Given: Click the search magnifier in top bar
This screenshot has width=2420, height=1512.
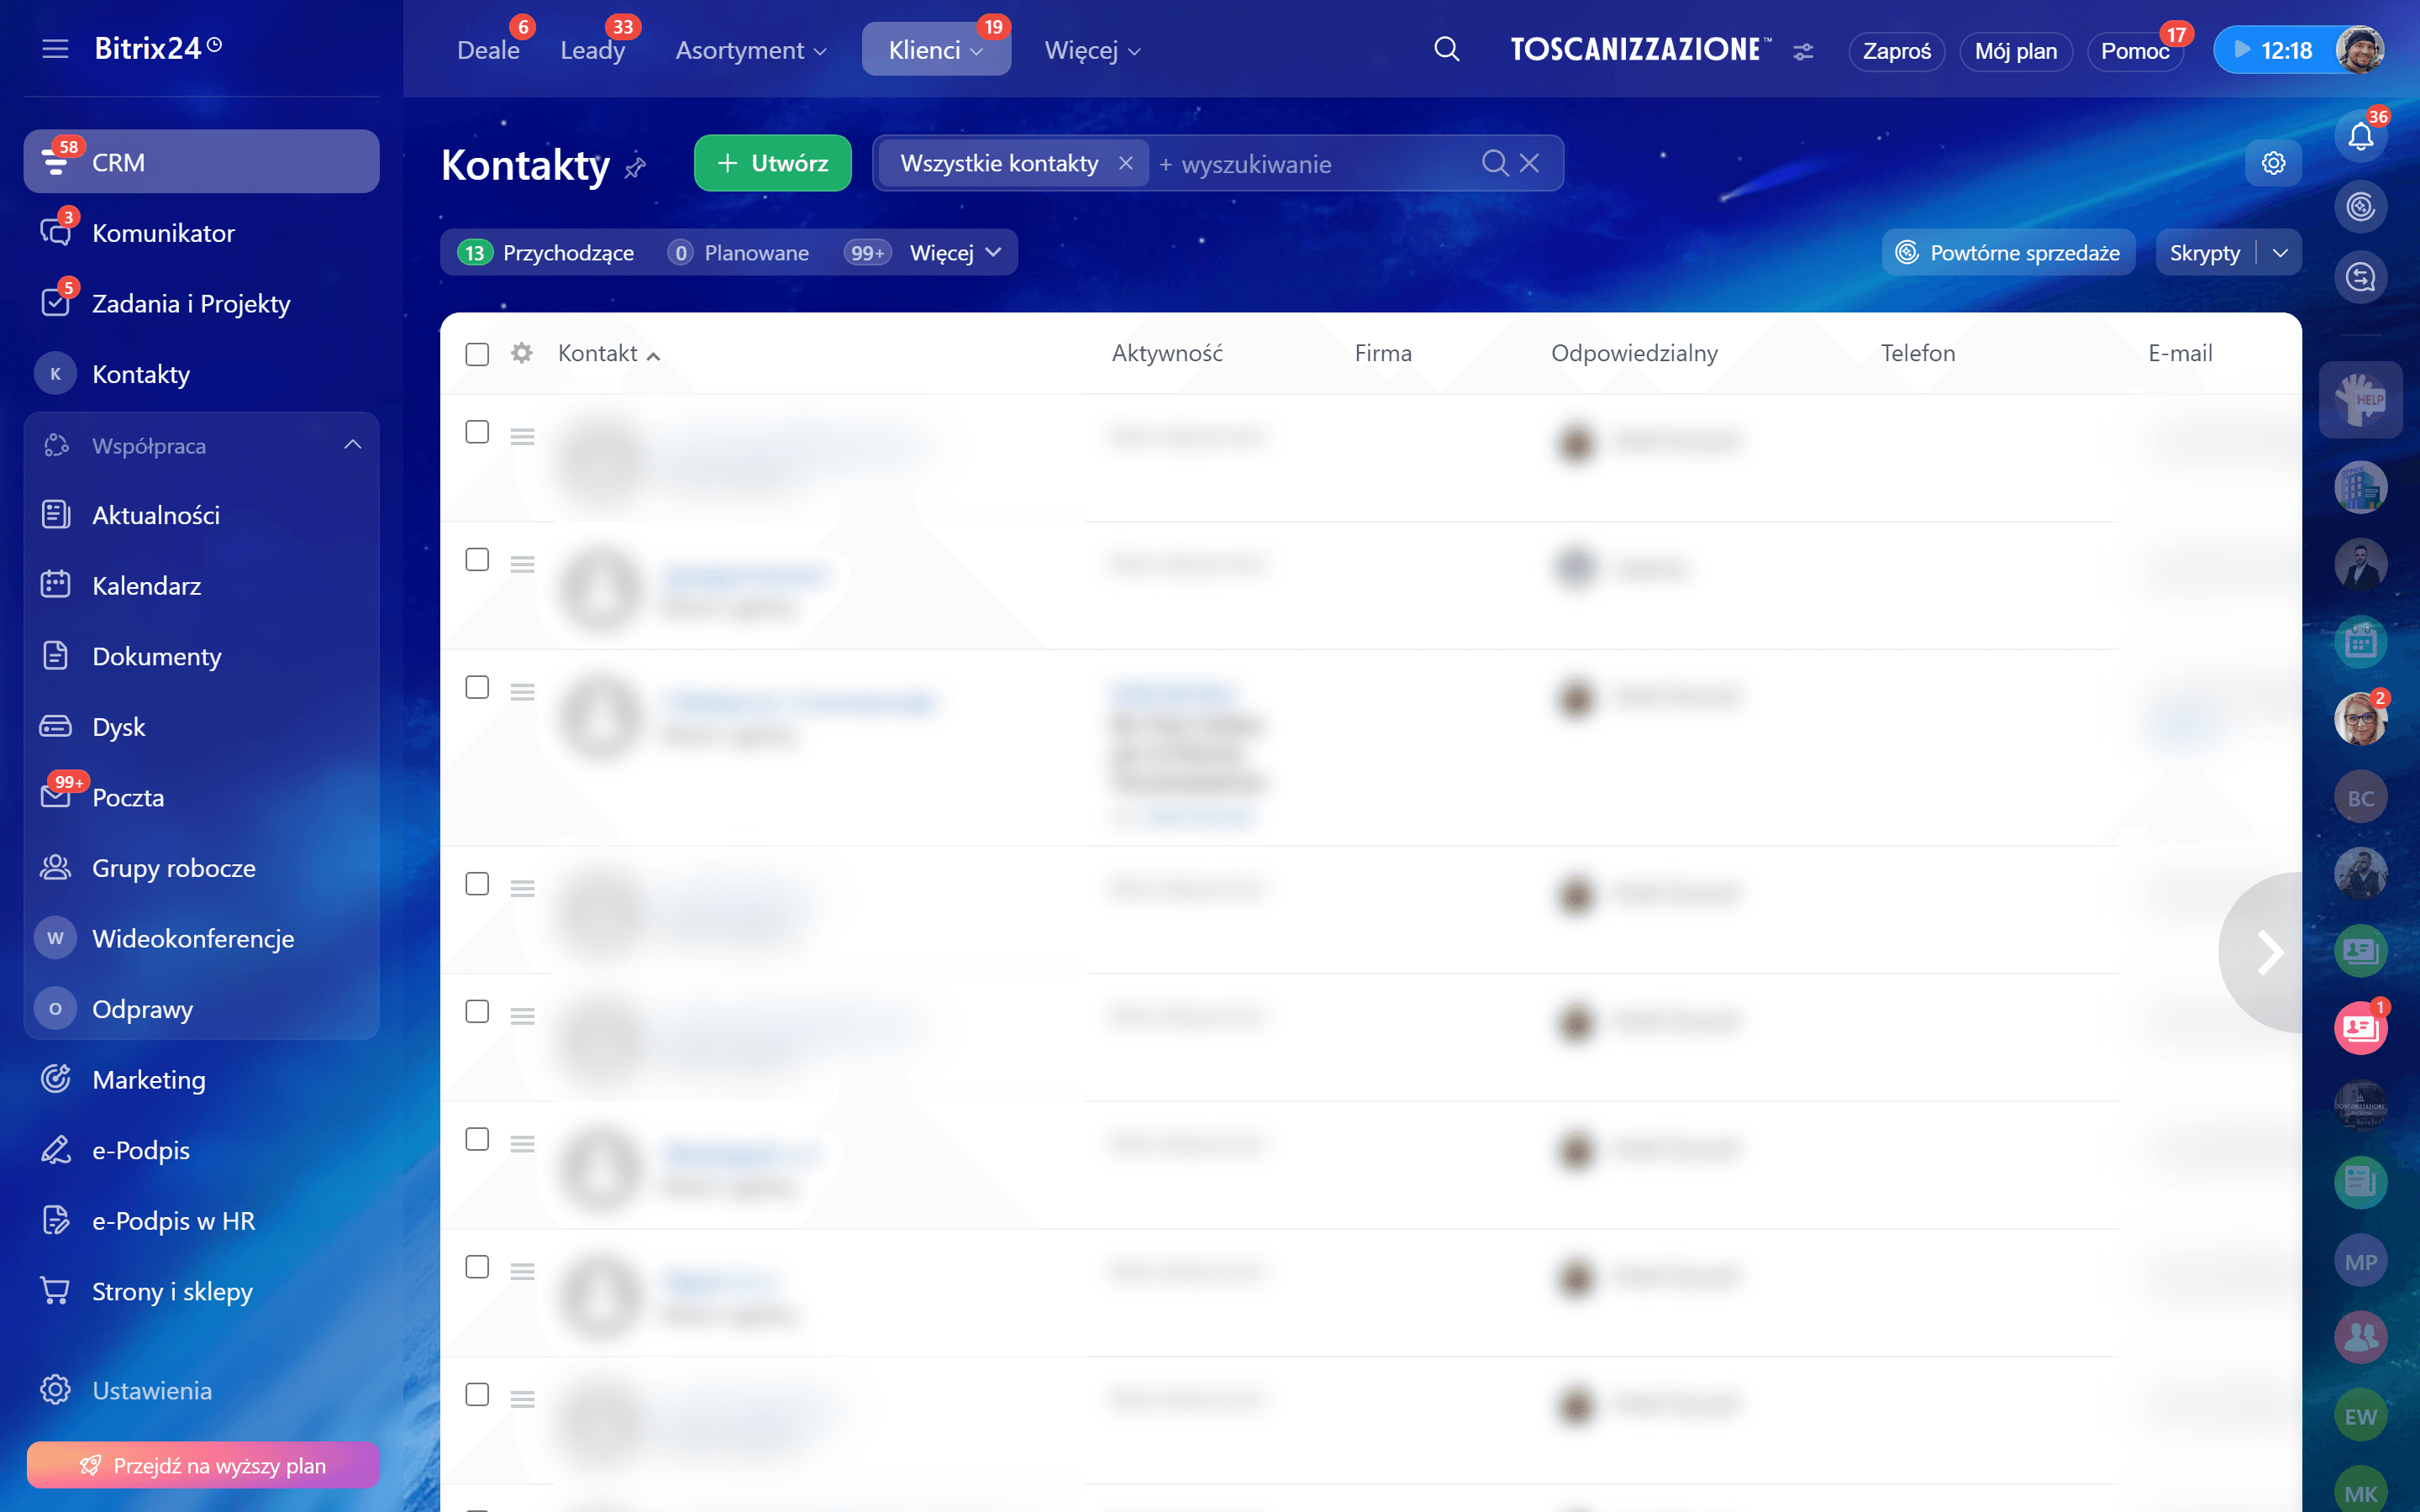Looking at the screenshot, I should point(1446,49).
